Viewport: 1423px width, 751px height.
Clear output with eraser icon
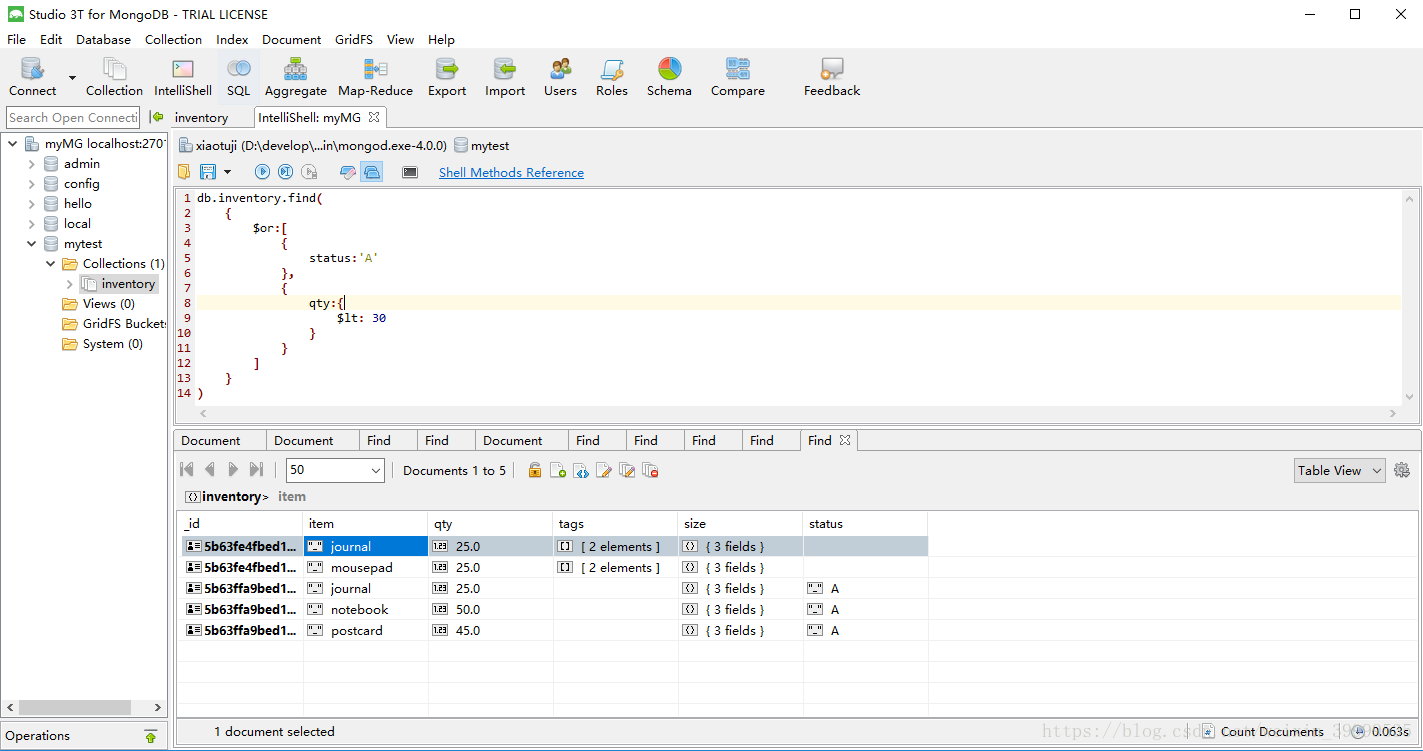click(348, 172)
